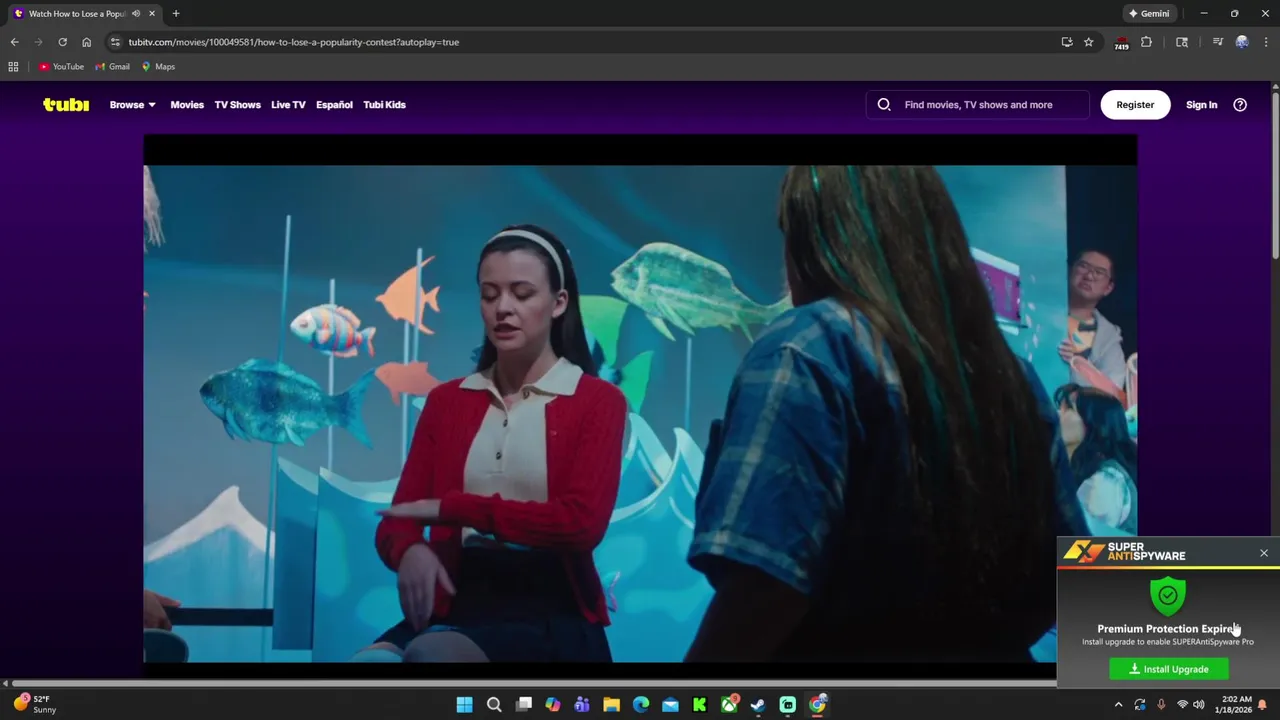Image resolution: width=1280 pixels, height=720 pixels.
Task: Open the extension with 7419 badge
Action: pyautogui.click(x=1122, y=43)
